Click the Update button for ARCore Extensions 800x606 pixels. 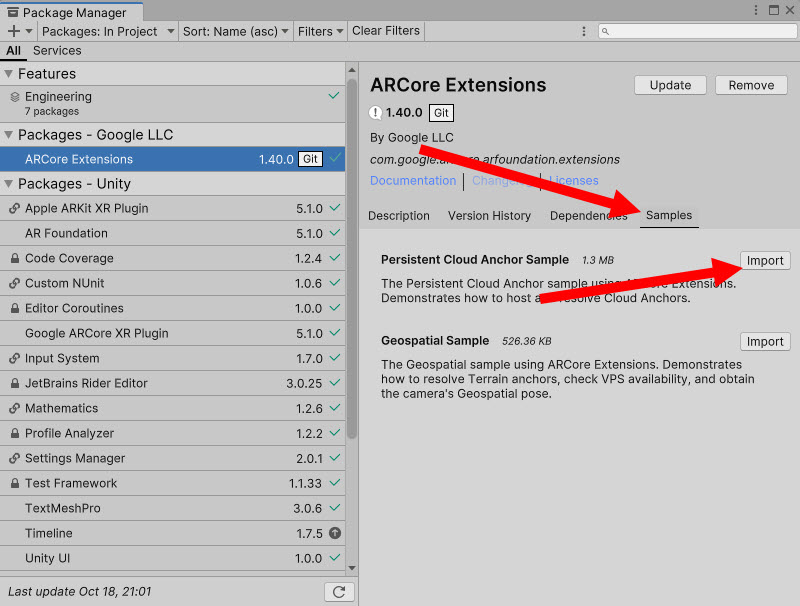pos(670,85)
